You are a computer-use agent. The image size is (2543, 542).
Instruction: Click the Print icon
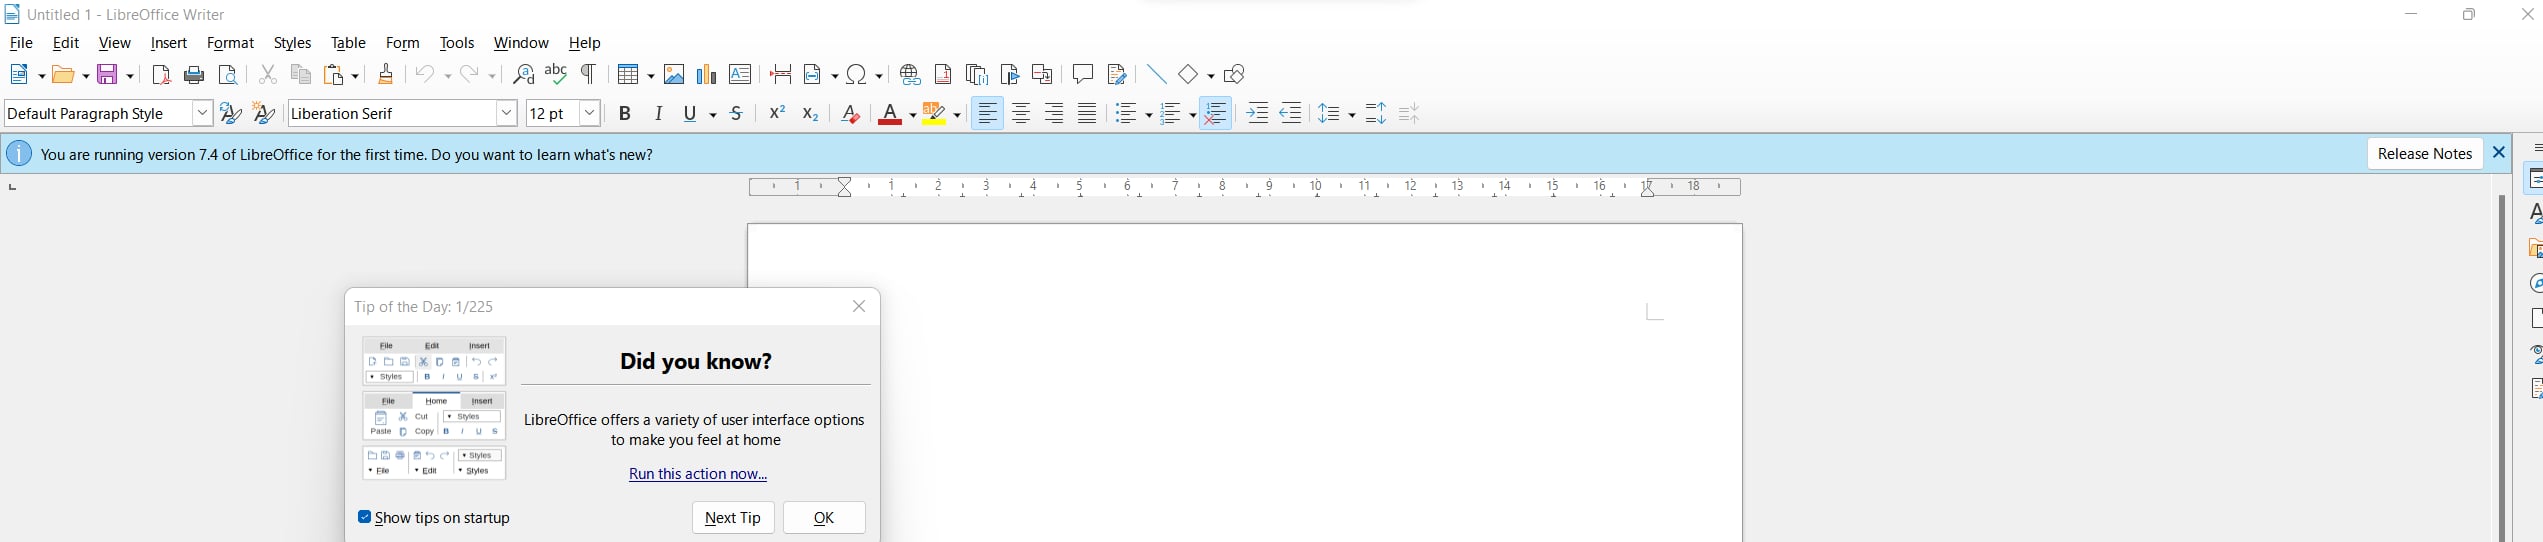195,75
